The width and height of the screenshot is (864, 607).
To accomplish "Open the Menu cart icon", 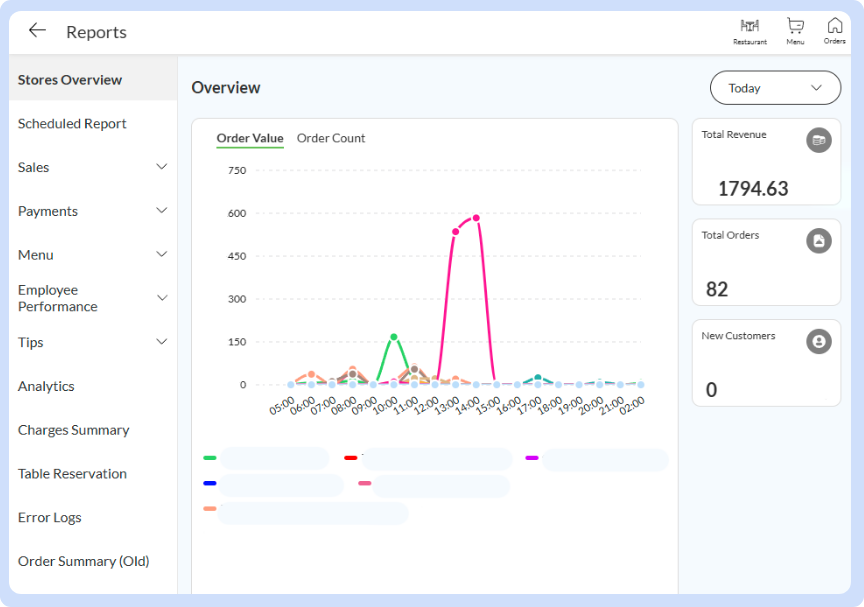I will (x=795, y=29).
